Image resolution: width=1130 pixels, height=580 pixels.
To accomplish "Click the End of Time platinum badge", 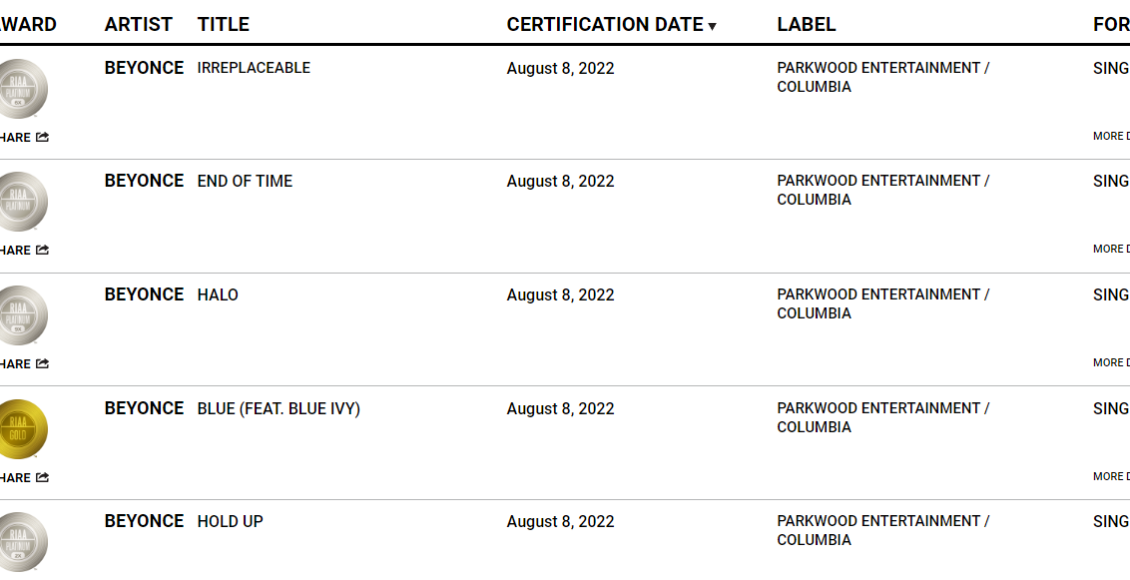I will tap(22, 201).
